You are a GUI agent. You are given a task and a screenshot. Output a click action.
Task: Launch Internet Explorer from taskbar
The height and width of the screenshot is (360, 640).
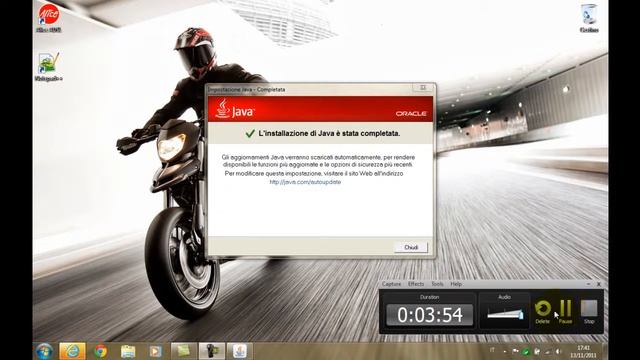pyautogui.click(x=73, y=351)
